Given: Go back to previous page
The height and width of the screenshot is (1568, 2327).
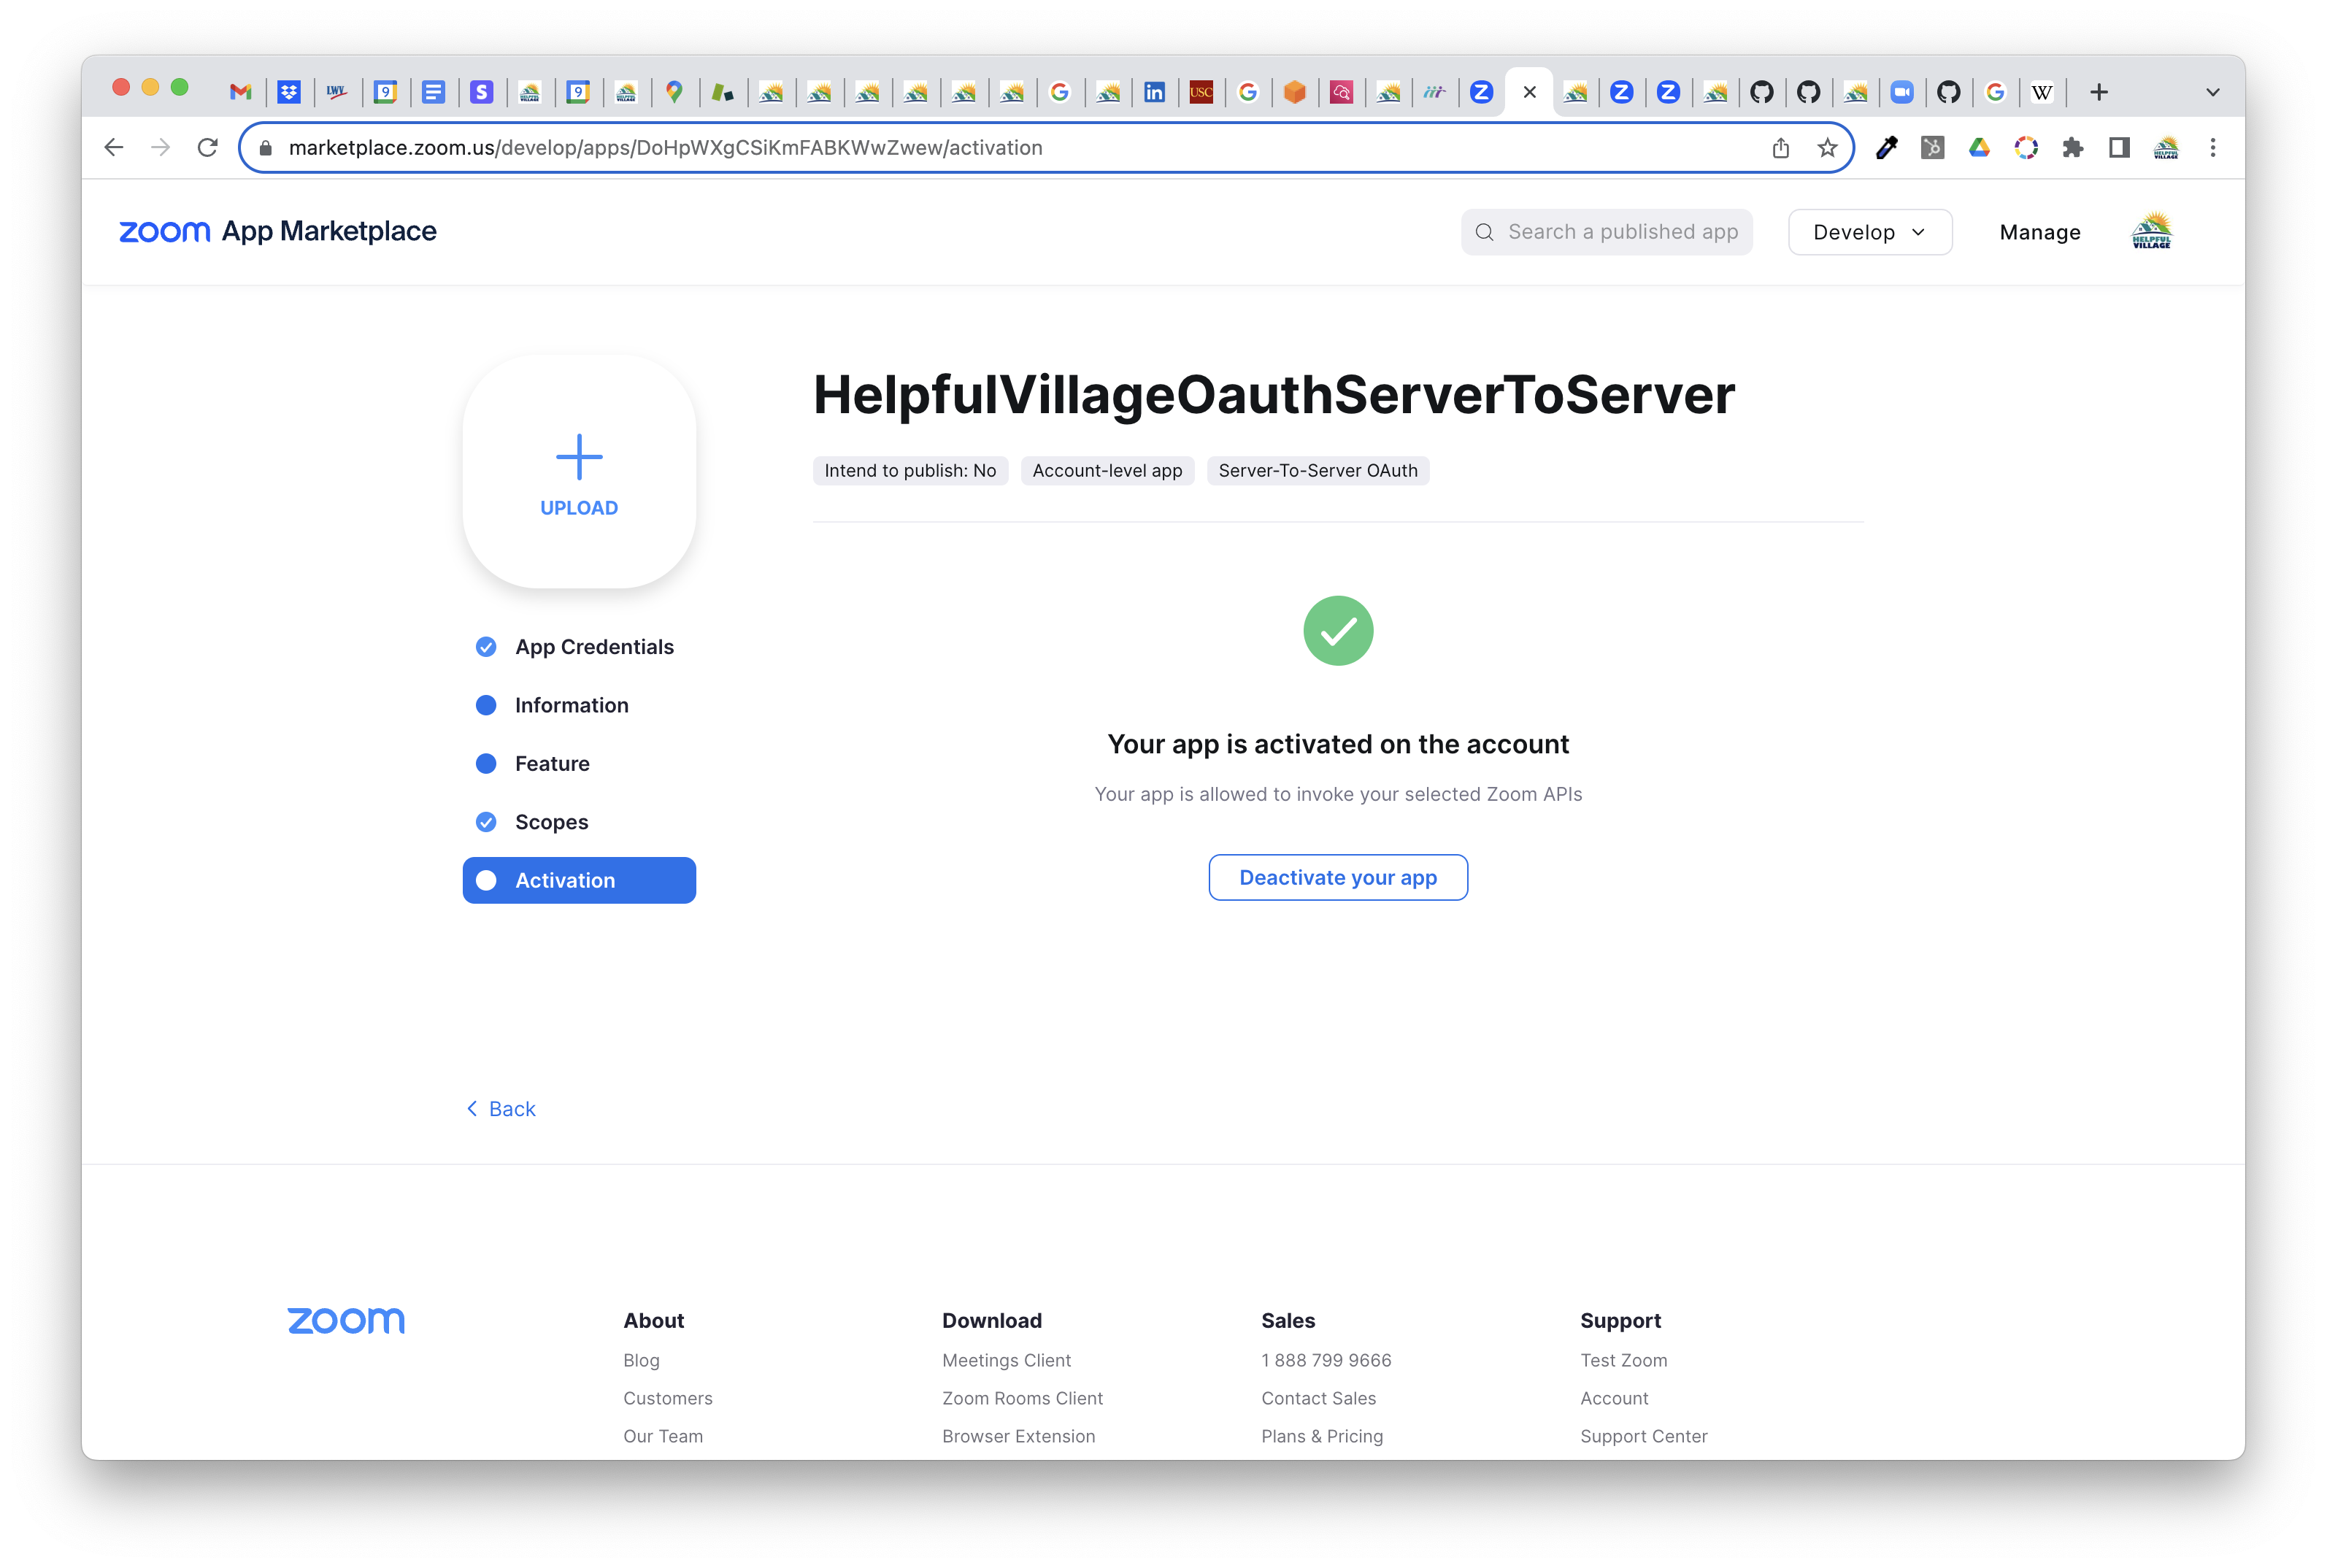Looking at the screenshot, I should click(x=114, y=148).
